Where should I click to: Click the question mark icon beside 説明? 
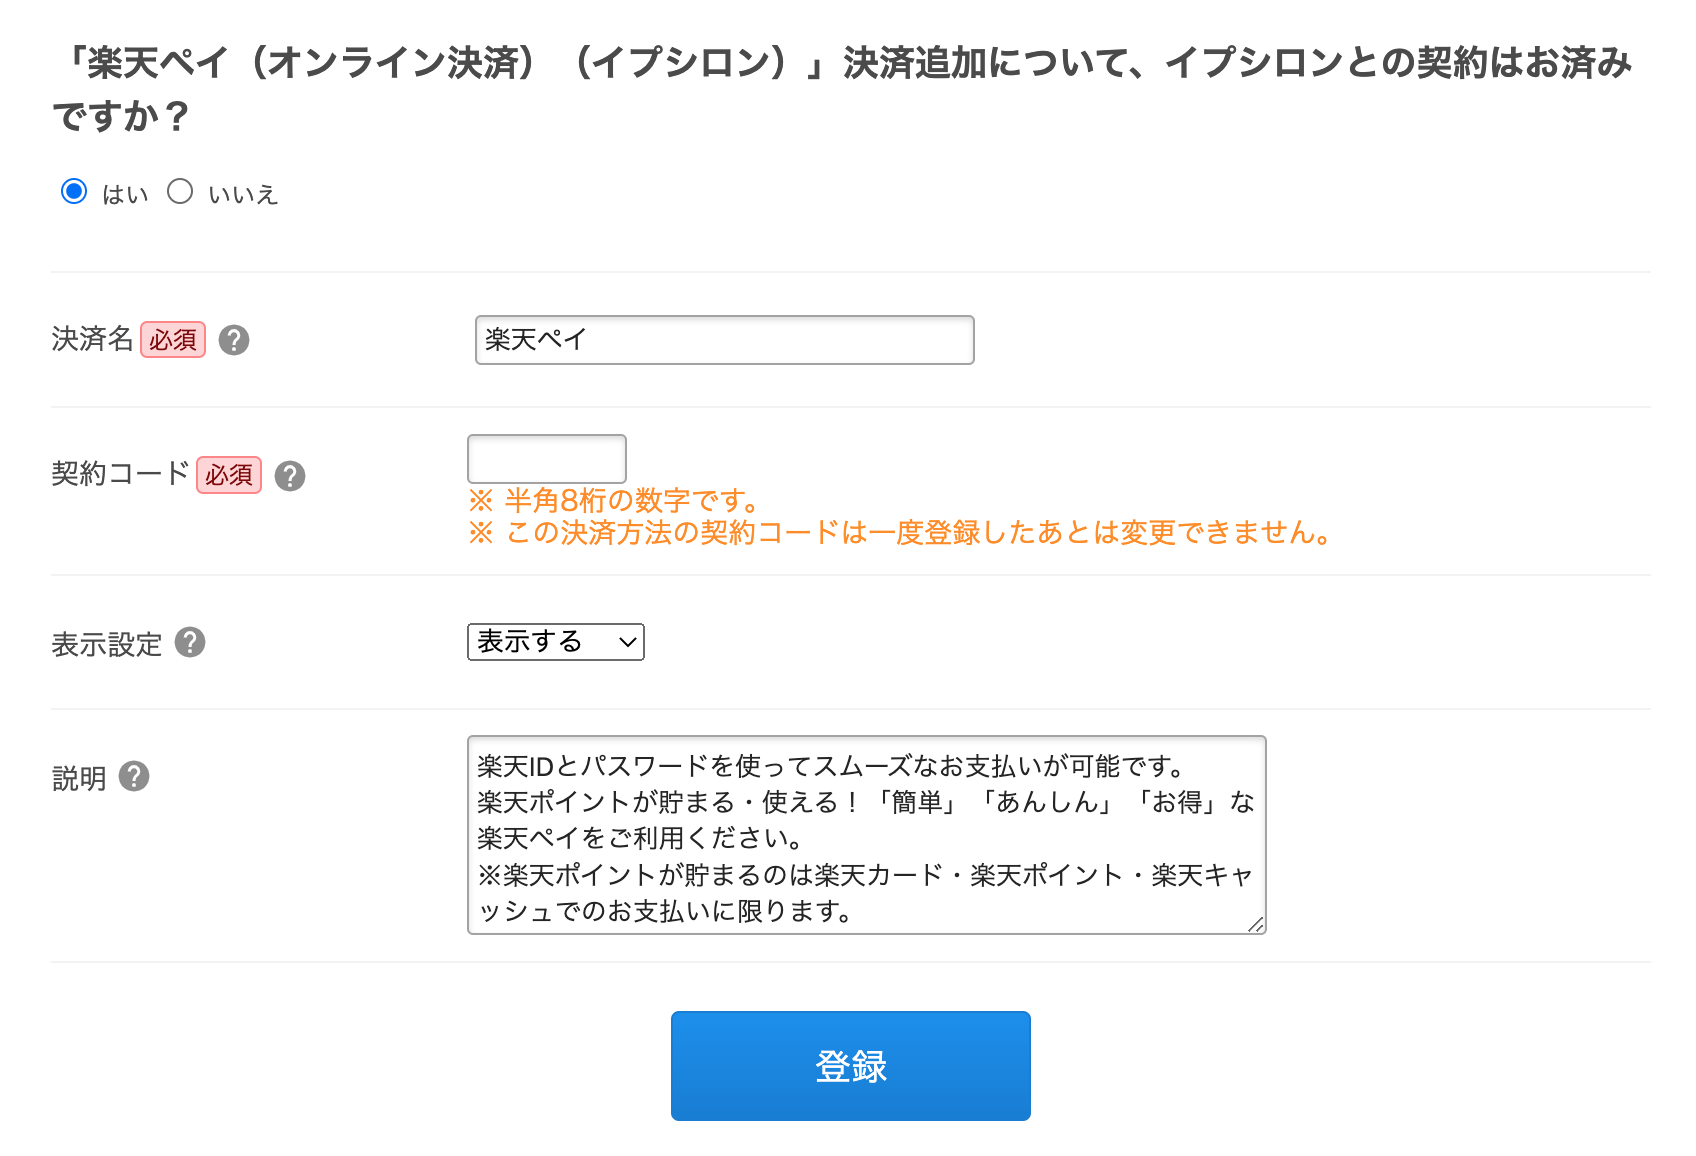[134, 776]
